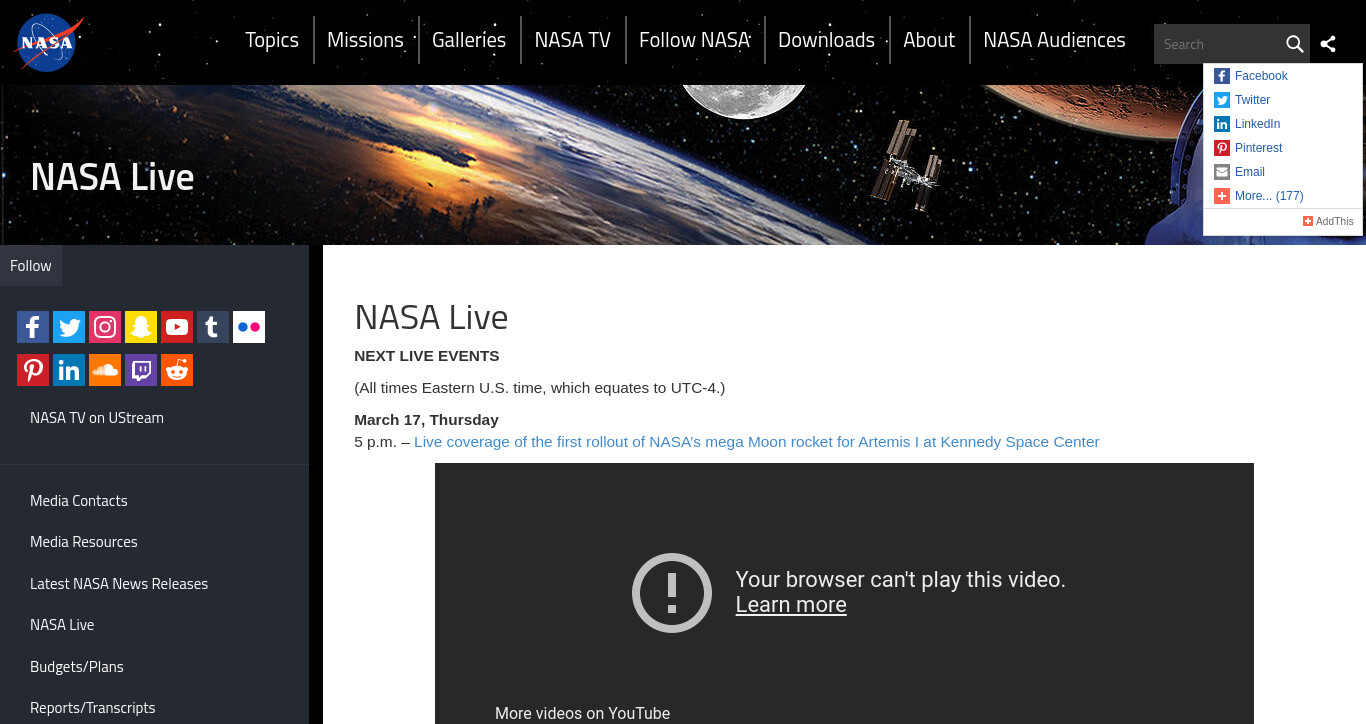This screenshot has width=1366, height=724.
Task: Open the NASA TV menu
Action: click(573, 40)
